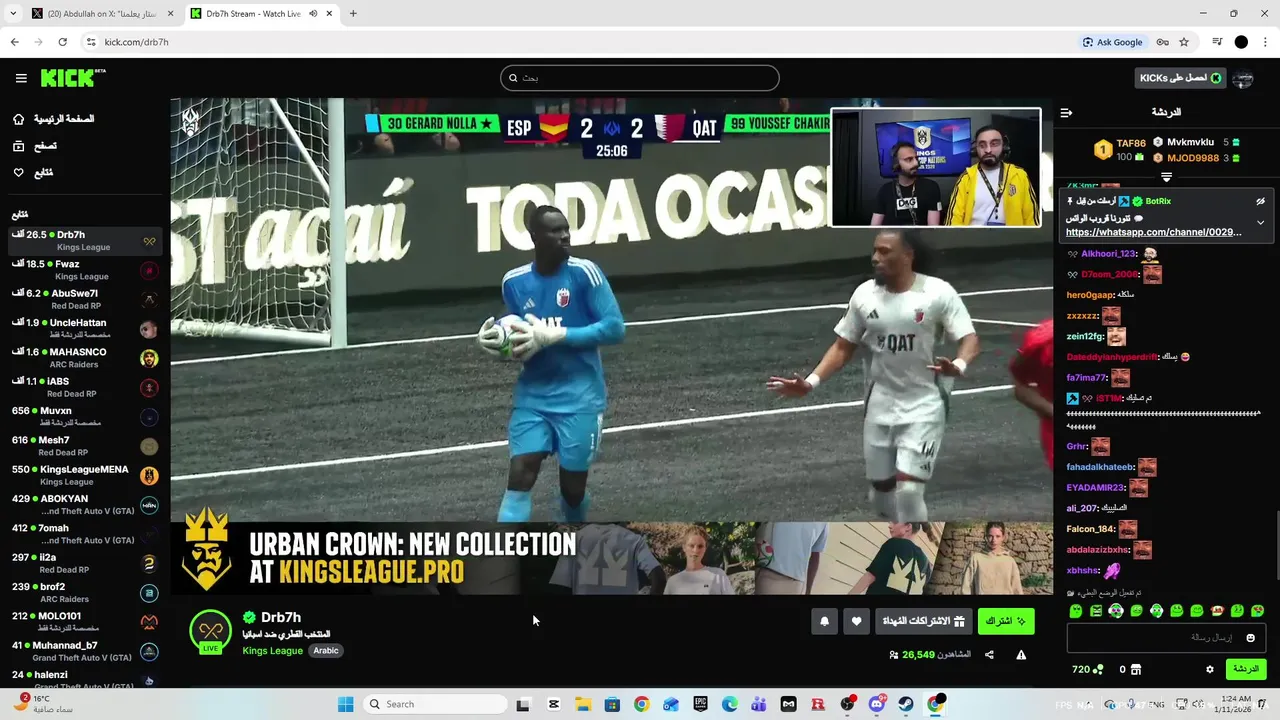Image resolution: width=1280 pixels, height=720 pixels.
Task: Click the Drb7h live avatar
Action: (x=210, y=632)
